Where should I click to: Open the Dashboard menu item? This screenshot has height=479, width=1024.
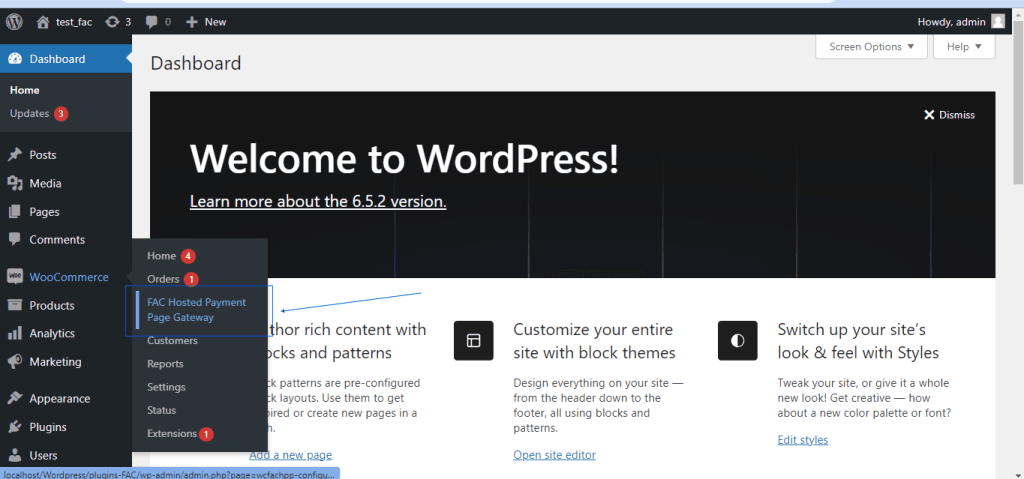pos(66,59)
